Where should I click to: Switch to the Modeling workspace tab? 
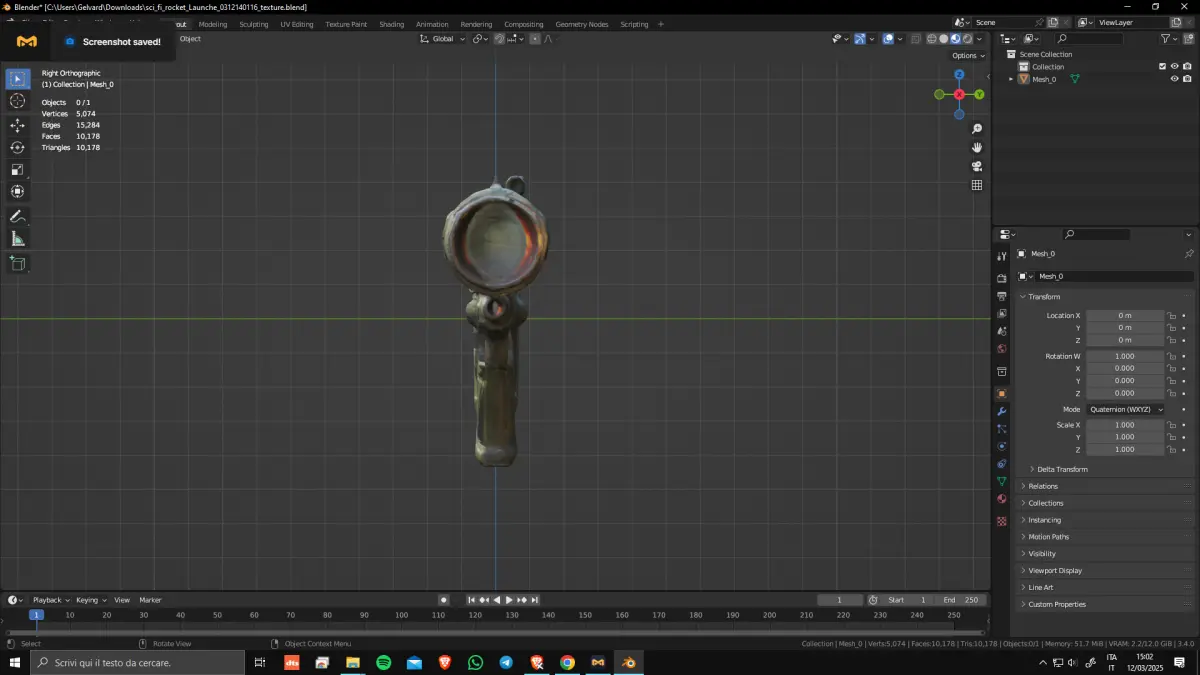[212, 24]
